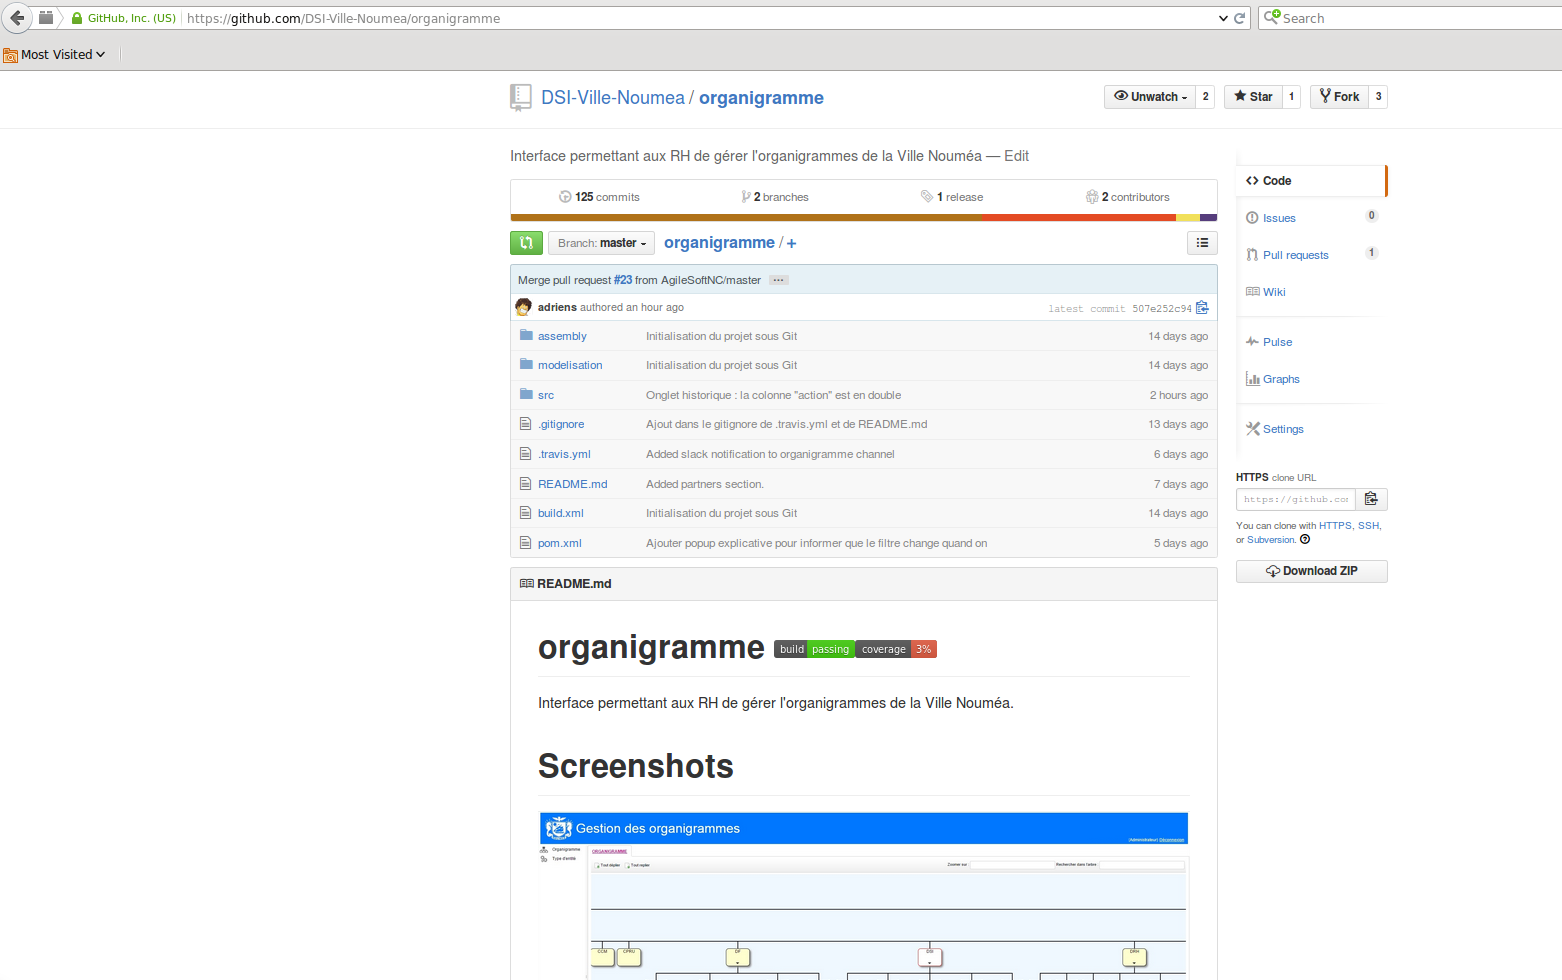This screenshot has width=1562, height=980.
Task: Open the src folder
Action: [546, 395]
